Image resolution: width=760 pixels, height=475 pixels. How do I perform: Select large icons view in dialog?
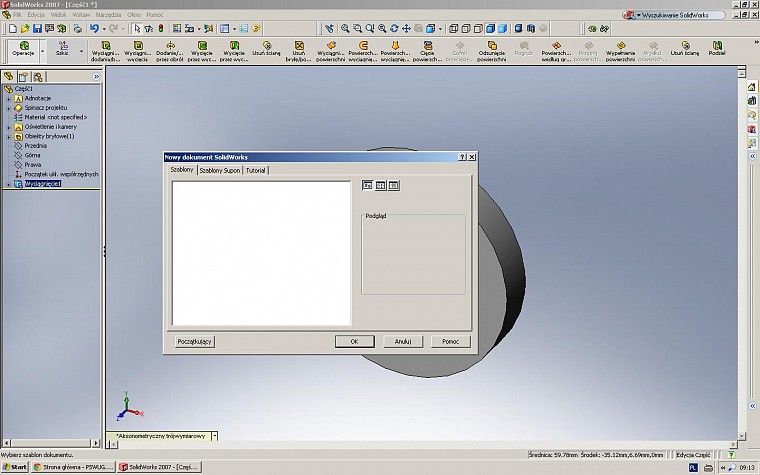pos(367,185)
